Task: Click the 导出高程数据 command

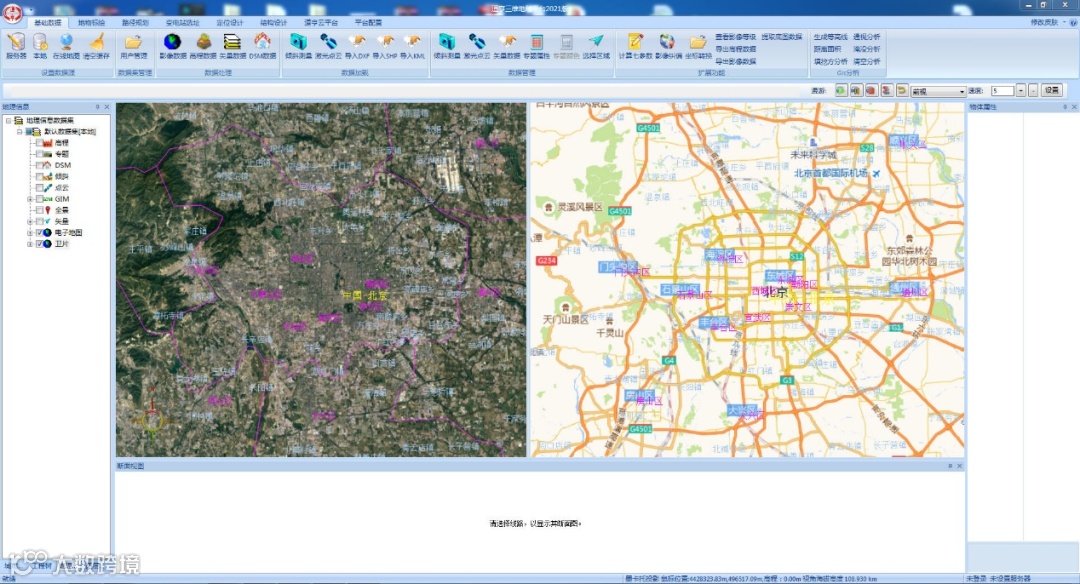Action: 735,49
